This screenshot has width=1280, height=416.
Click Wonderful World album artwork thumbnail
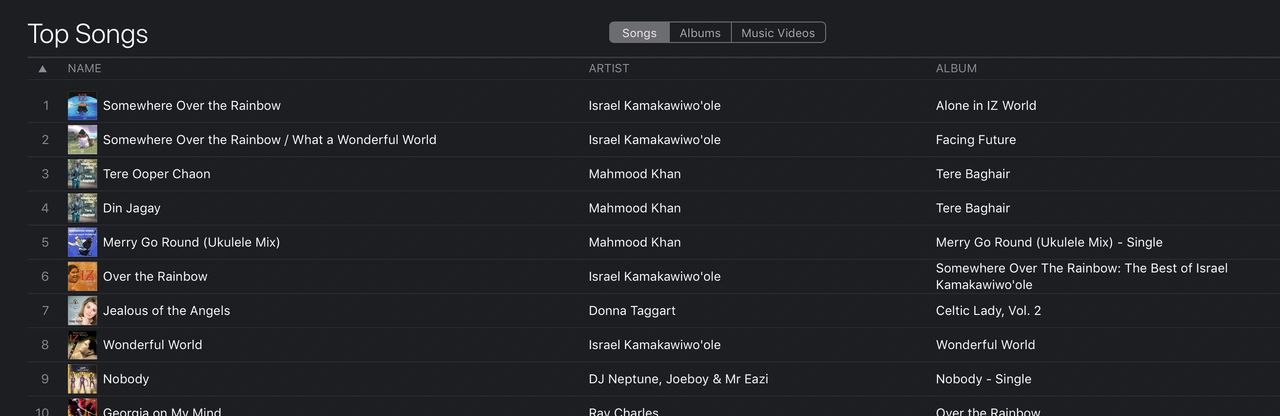coord(82,345)
